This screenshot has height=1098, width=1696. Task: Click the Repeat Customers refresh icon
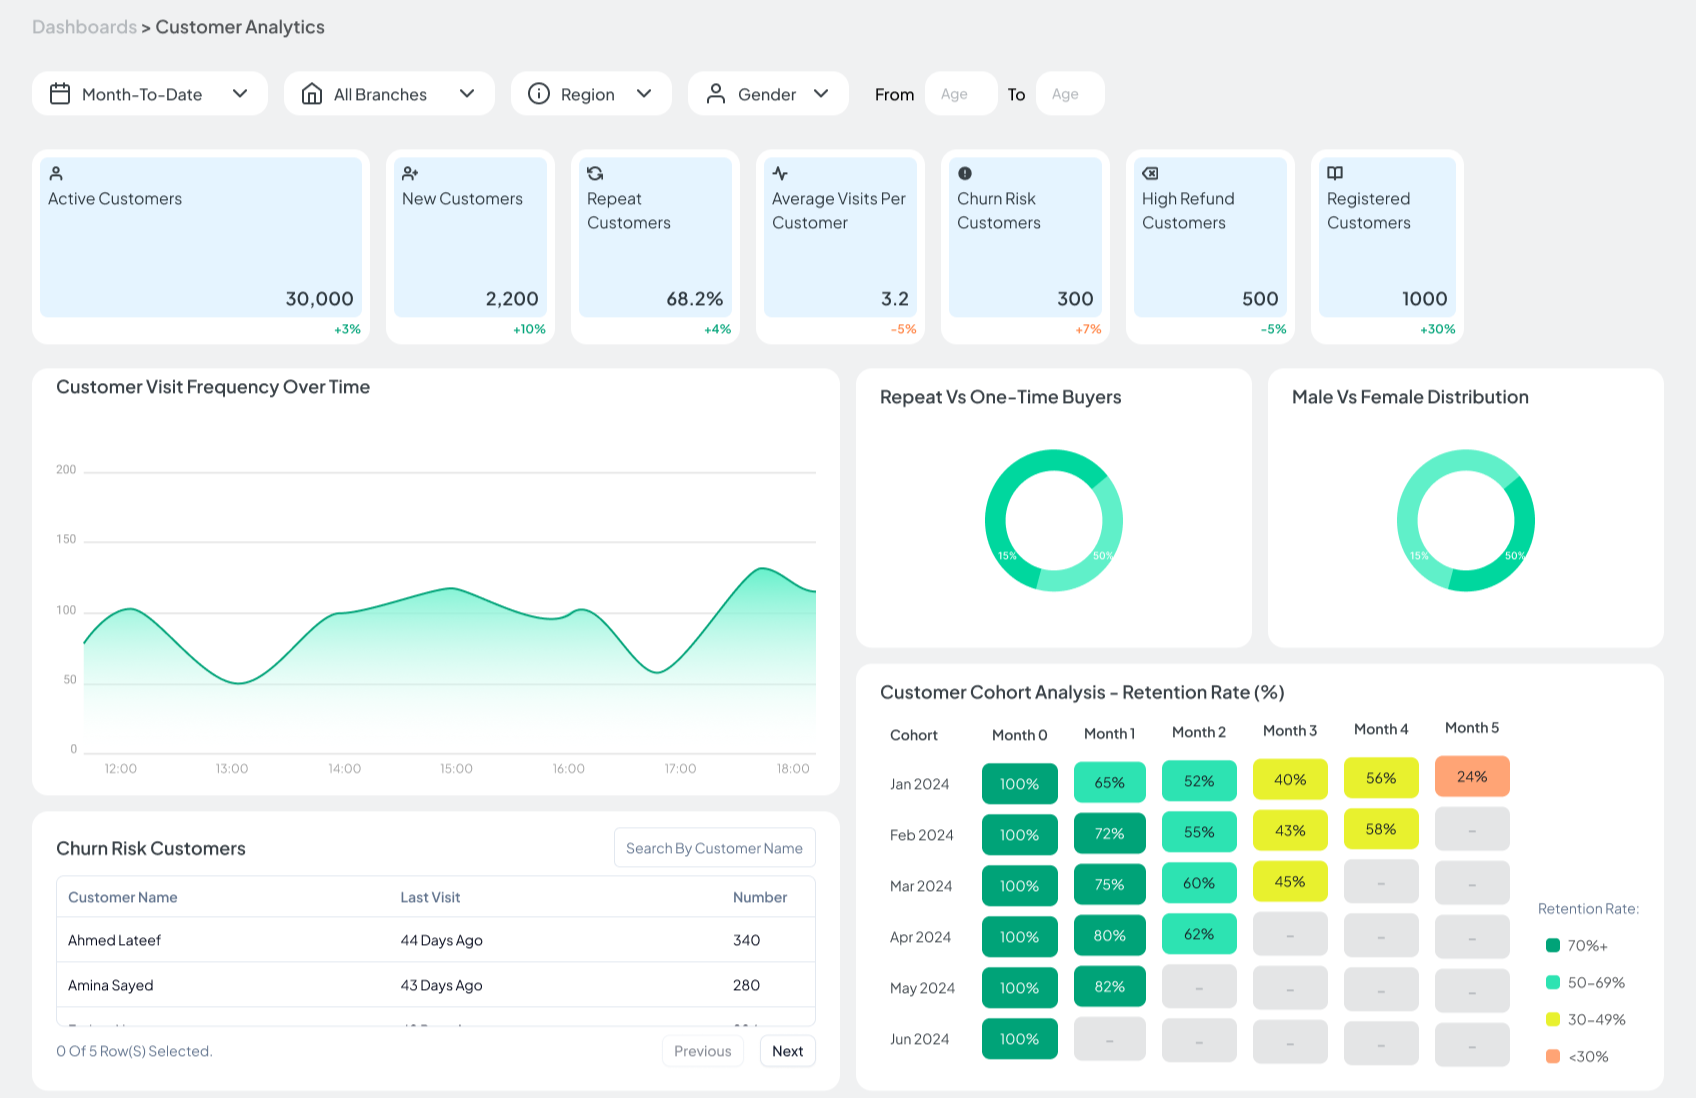tap(595, 173)
